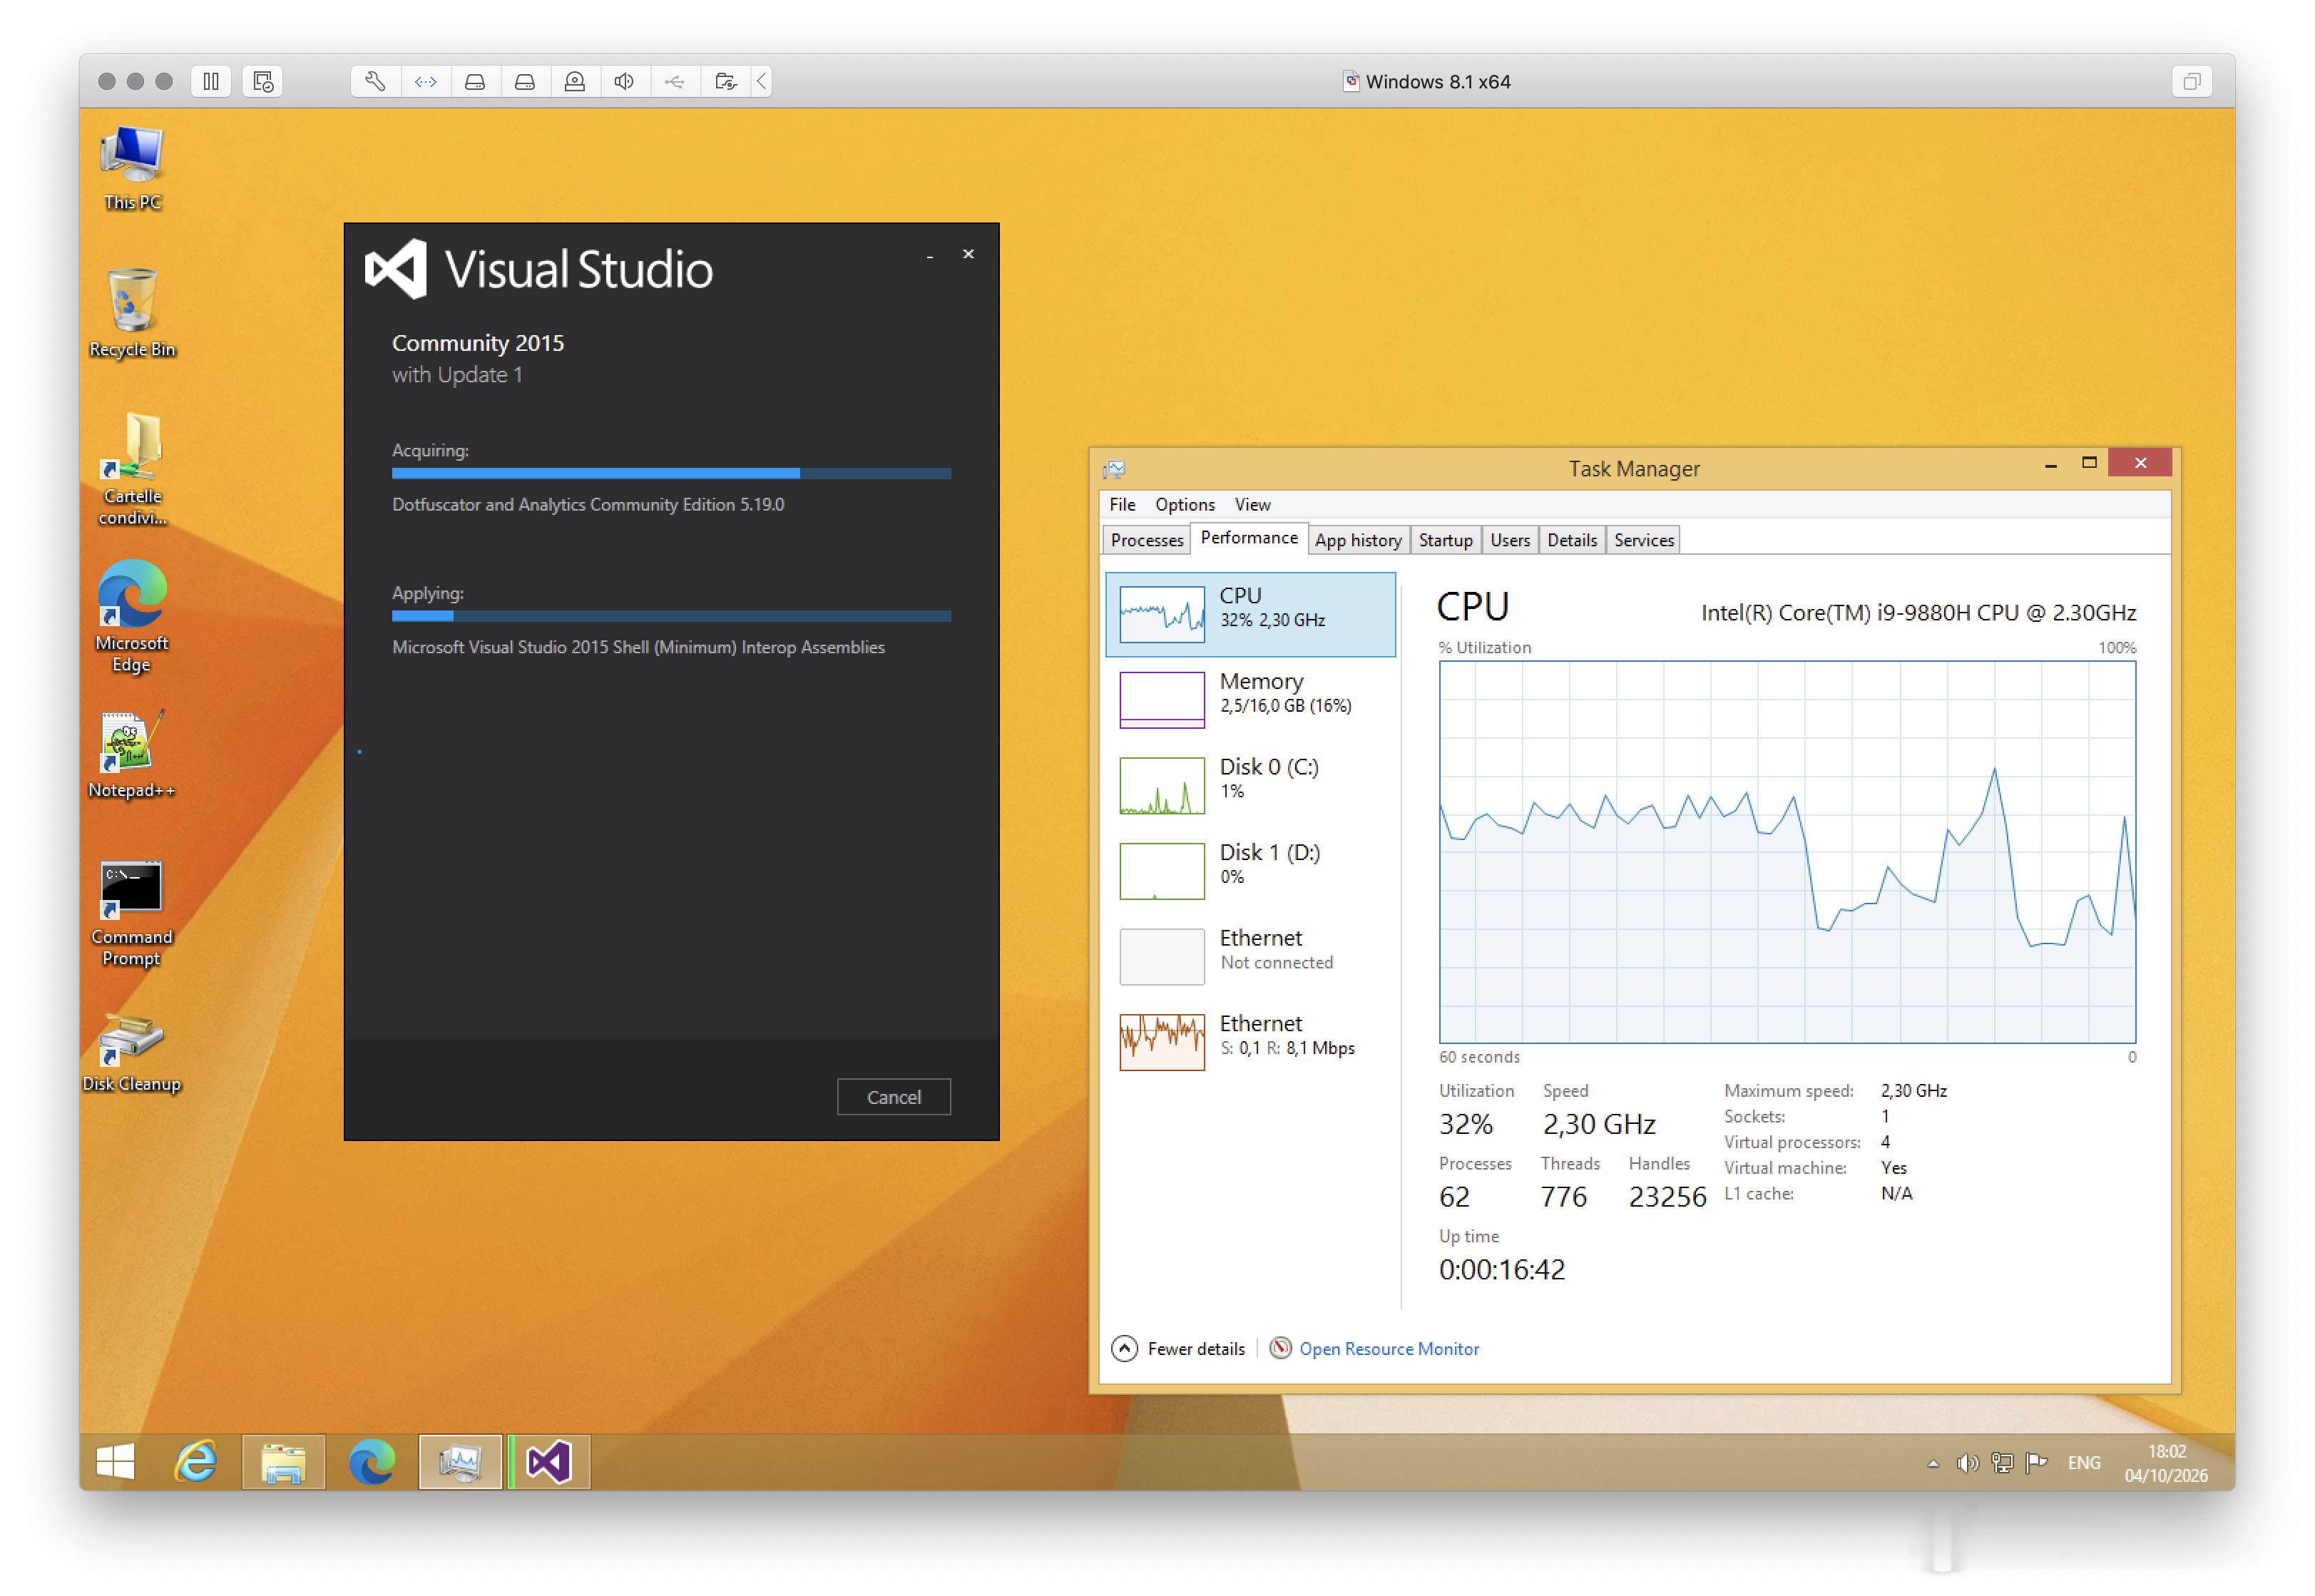
Task: Open File Explorer from the taskbar
Action: point(284,1462)
